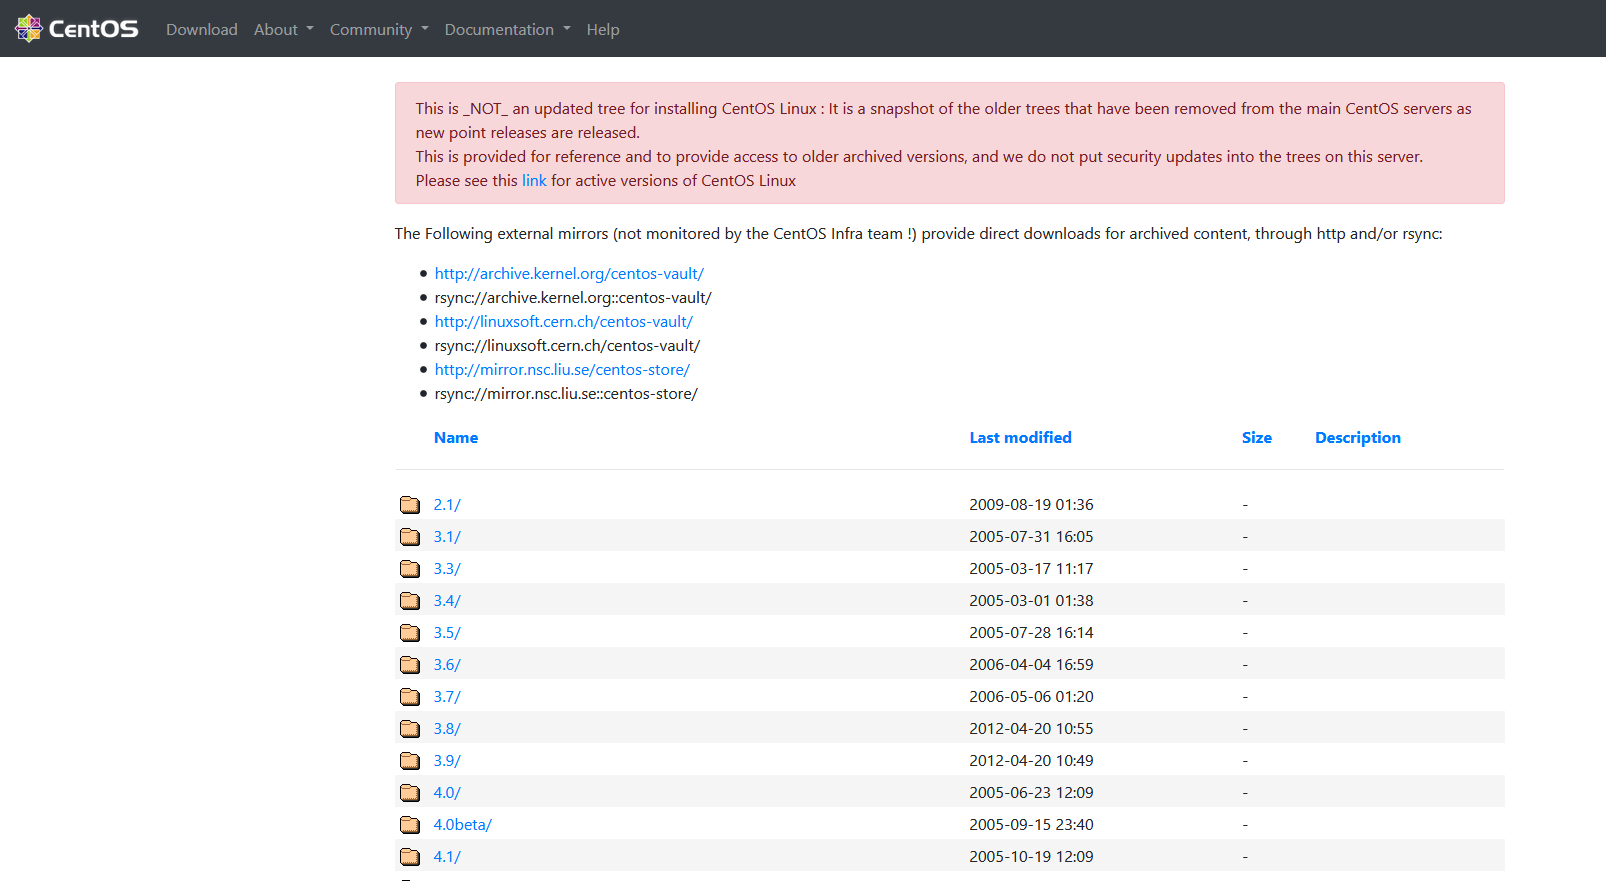Click the rsync://linuxsoft.cern.ch/centos-vault/ text
The height and width of the screenshot is (881, 1606).
(567, 345)
